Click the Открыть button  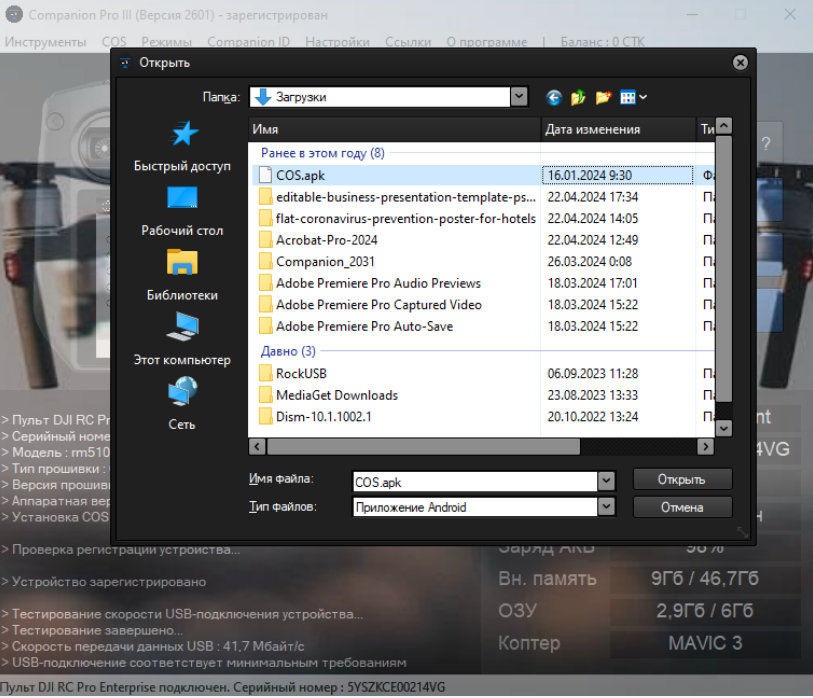pos(682,479)
